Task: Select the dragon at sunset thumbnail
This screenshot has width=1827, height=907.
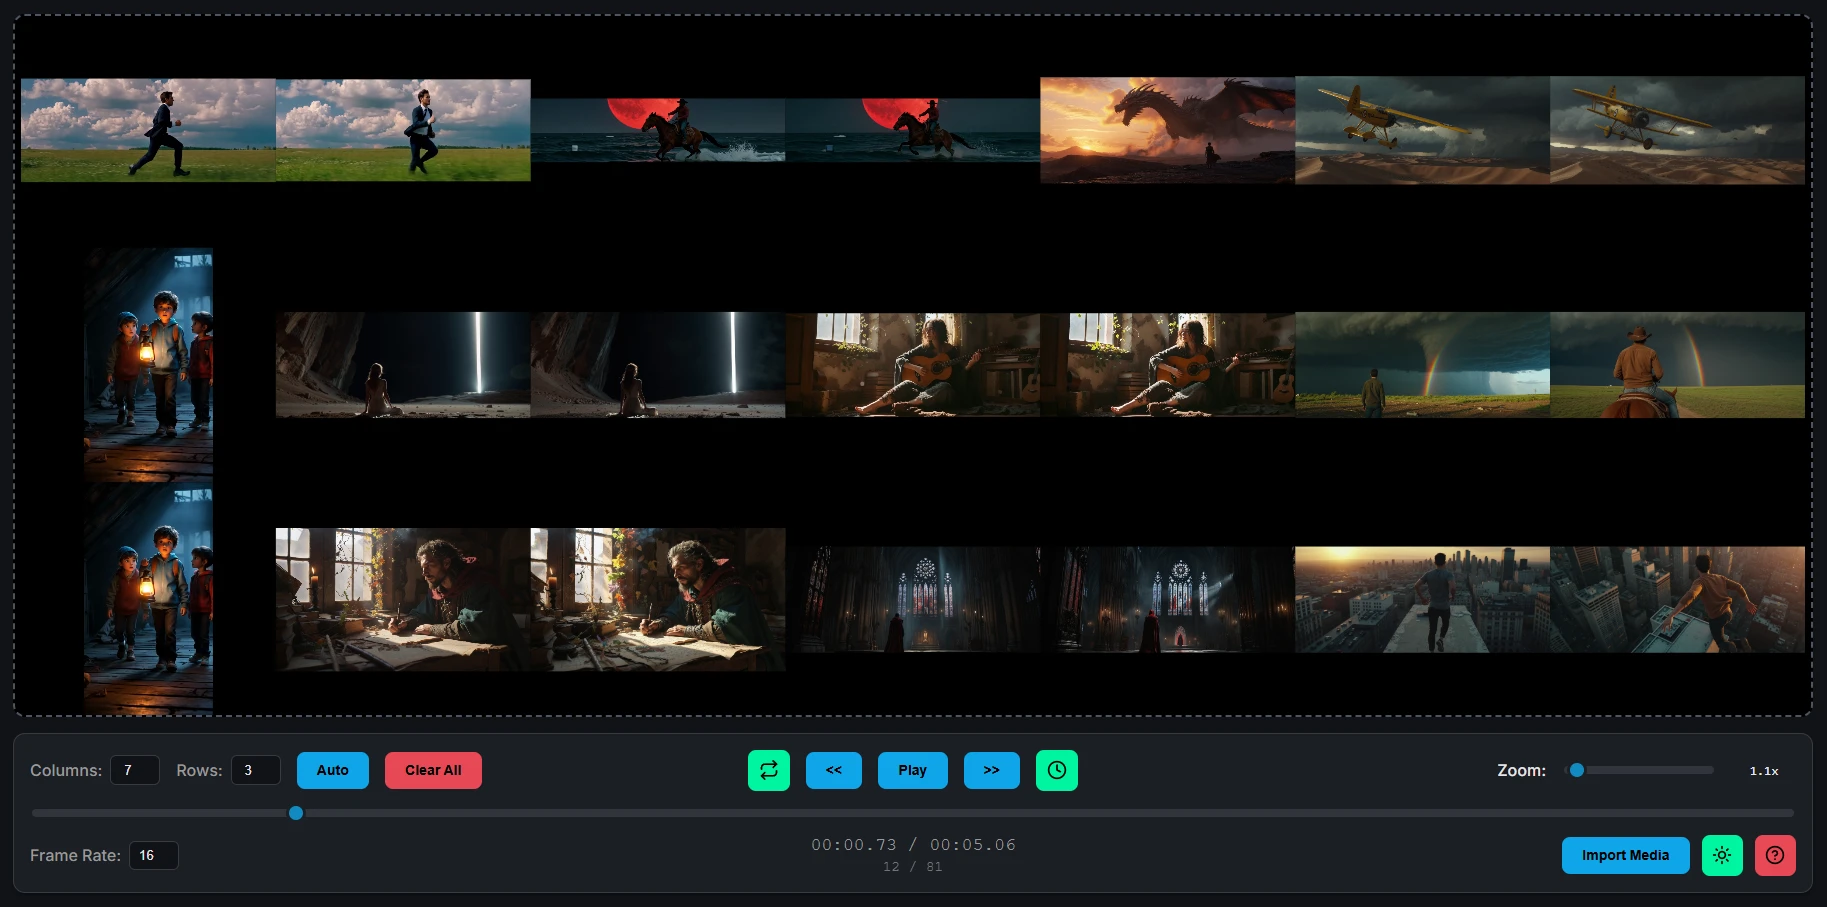Action: [x=1167, y=130]
